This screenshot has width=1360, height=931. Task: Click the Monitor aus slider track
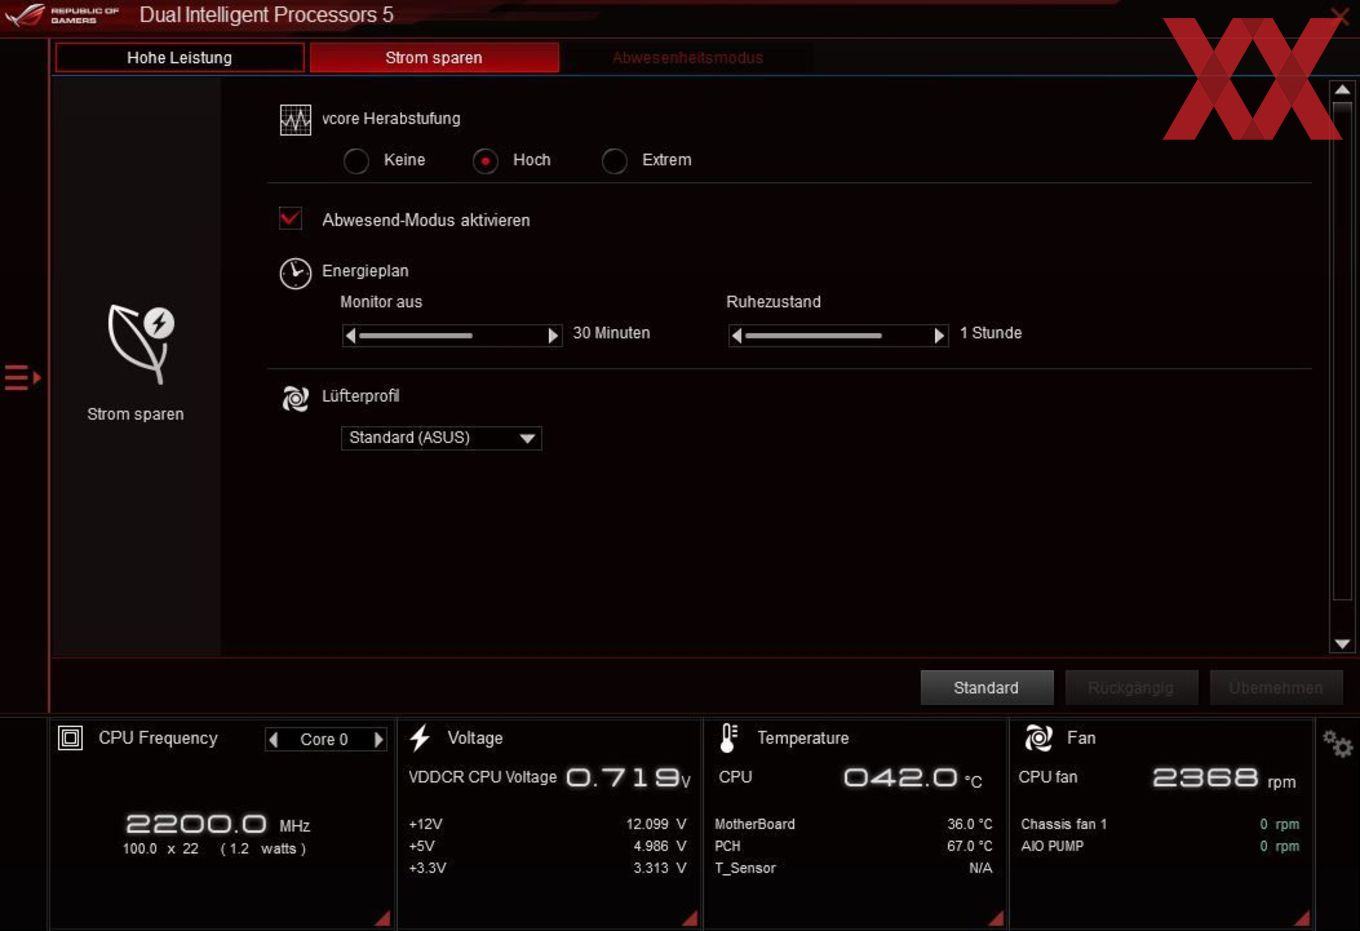point(452,336)
